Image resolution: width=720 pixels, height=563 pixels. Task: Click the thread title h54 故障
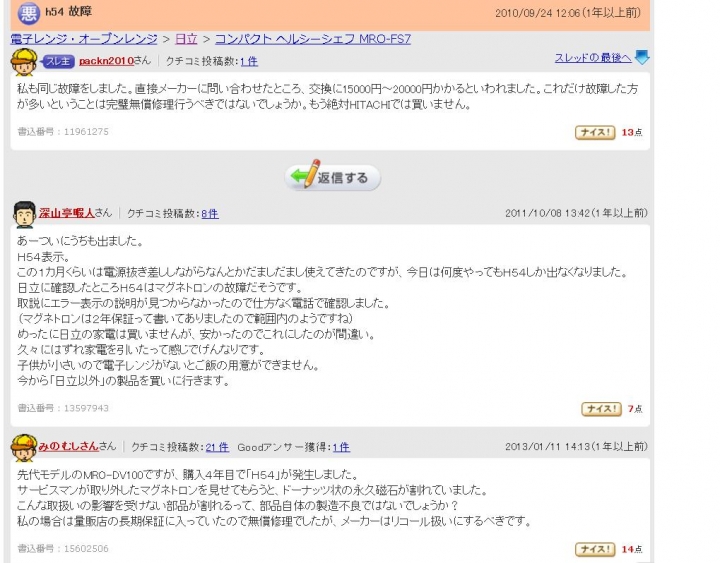click(69, 11)
